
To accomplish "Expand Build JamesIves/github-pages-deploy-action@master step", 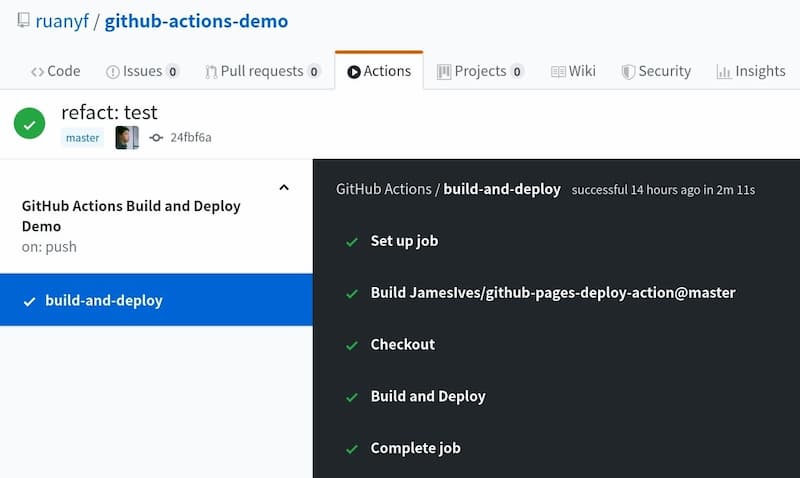I will point(552,293).
